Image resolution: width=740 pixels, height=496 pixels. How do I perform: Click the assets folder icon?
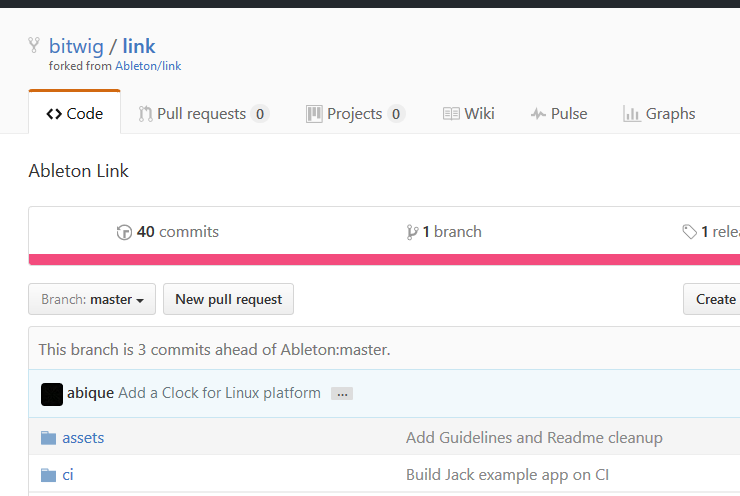48,438
